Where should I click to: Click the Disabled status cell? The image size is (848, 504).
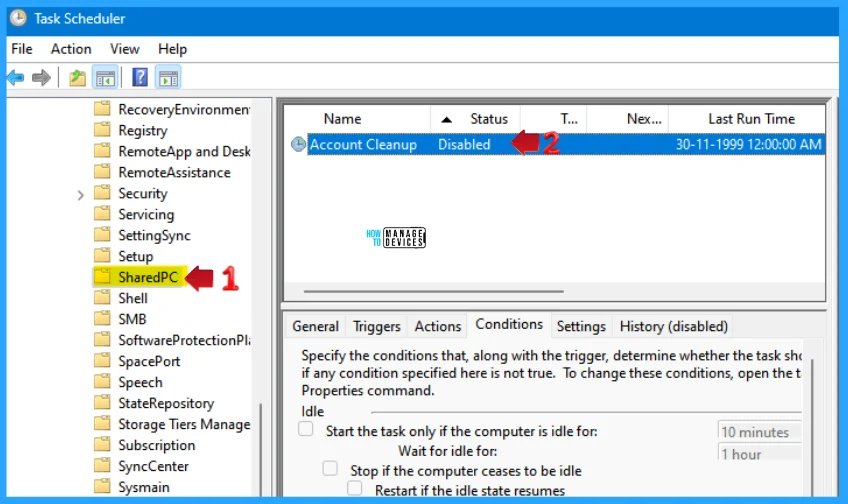coord(464,144)
